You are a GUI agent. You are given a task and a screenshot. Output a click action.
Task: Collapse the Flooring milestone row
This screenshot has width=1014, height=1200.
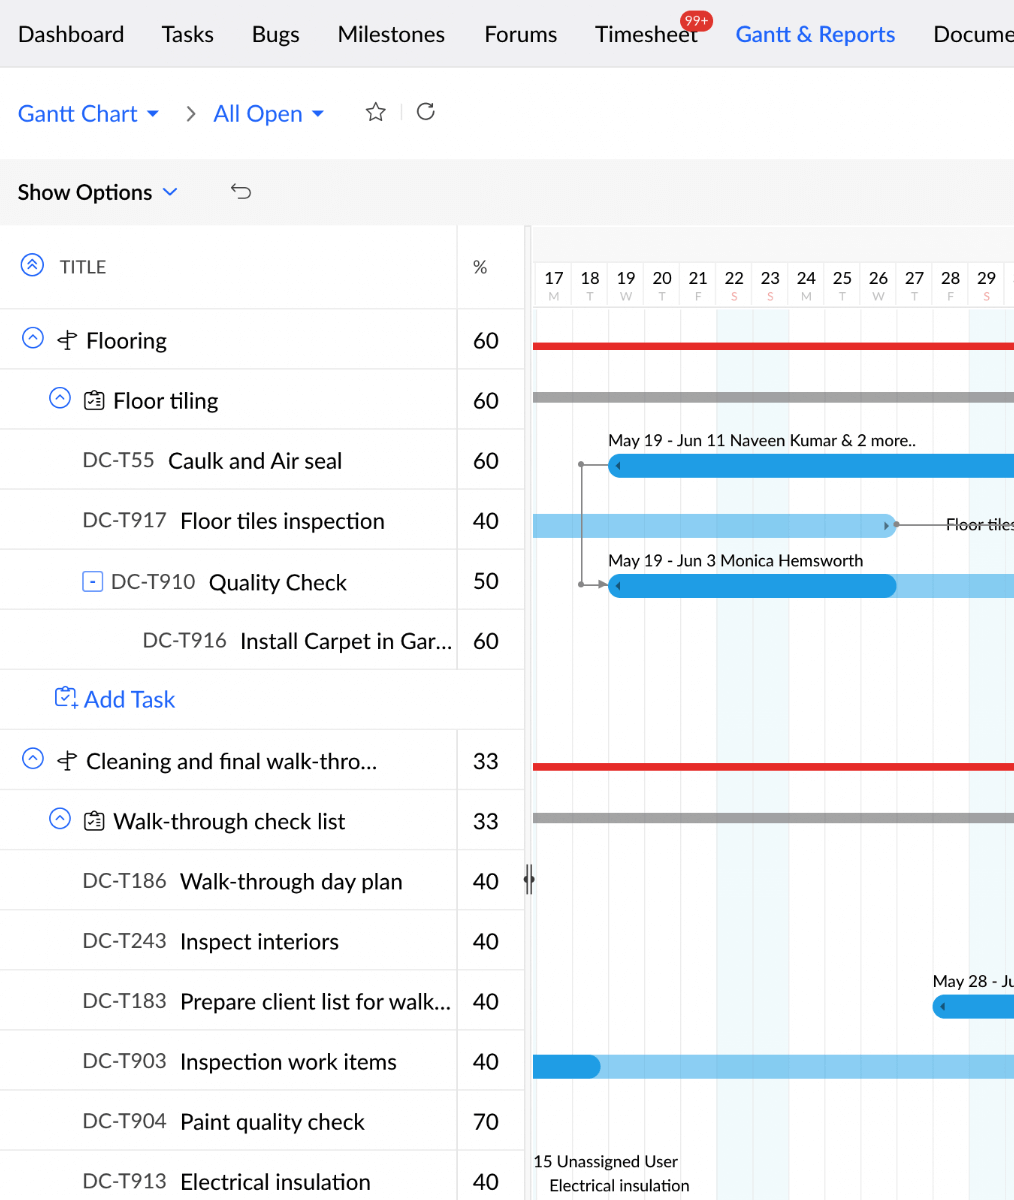point(32,339)
